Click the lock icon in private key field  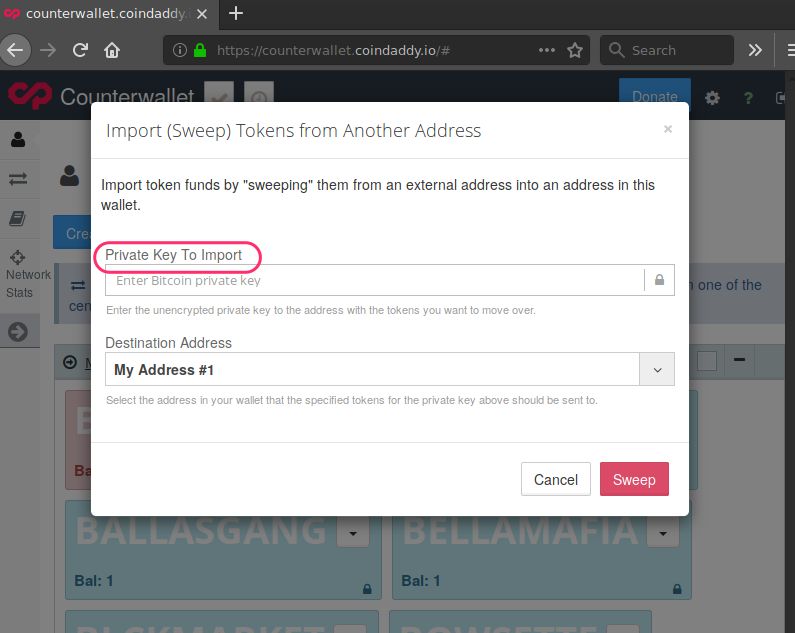659,280
